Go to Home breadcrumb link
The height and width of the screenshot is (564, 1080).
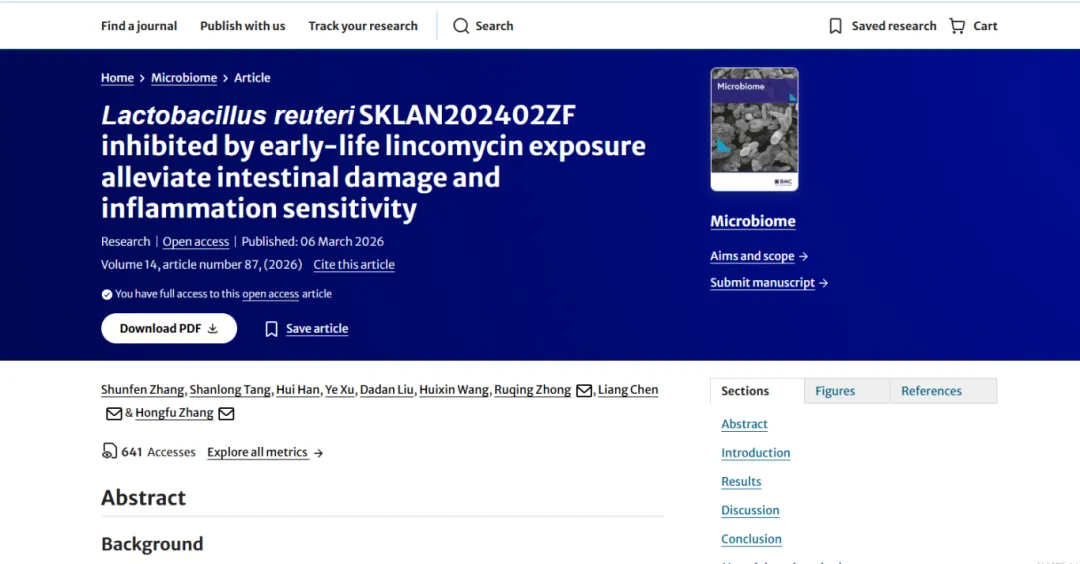tap(117, 78)
